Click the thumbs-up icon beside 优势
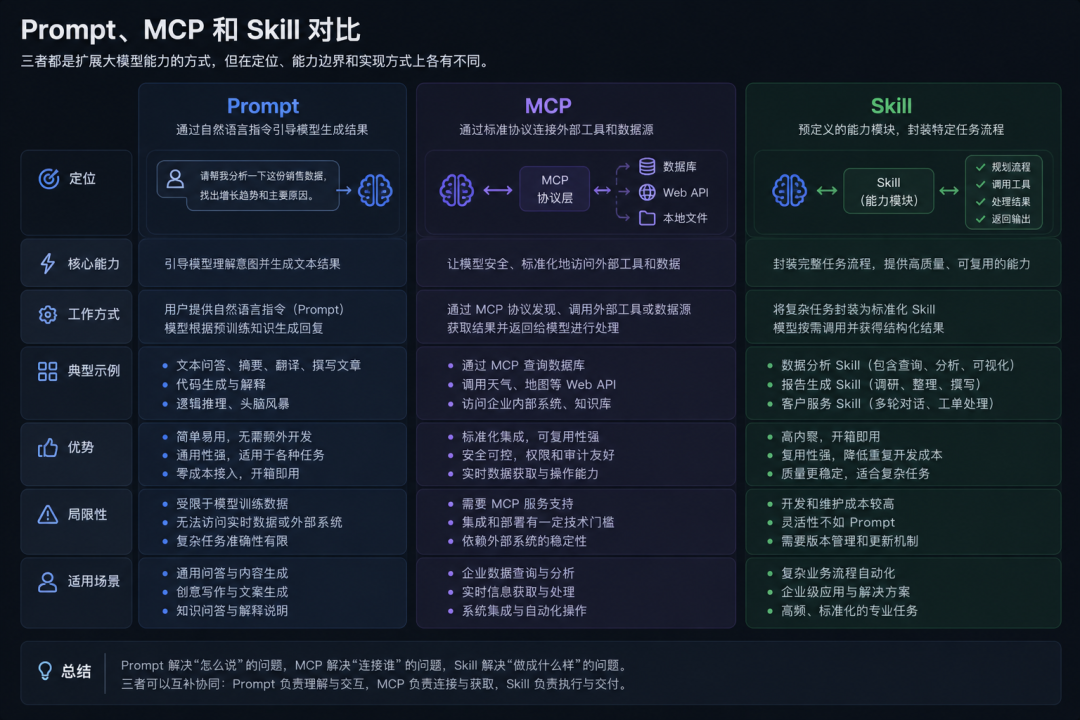The height and width of the screenshot is (720, 1080). (48, 447)
